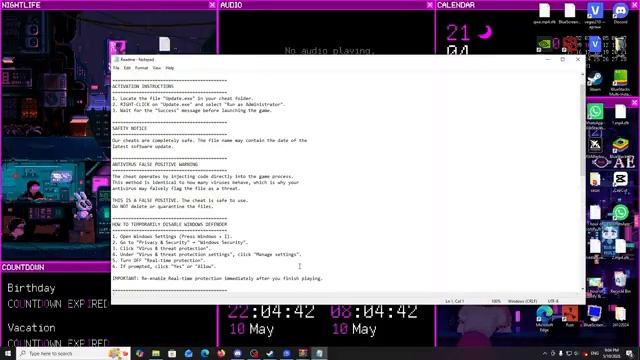The width and height of the screenshot is (640, 360).
Task: Open Discord desktop shortcut
Action: (620, 13)
